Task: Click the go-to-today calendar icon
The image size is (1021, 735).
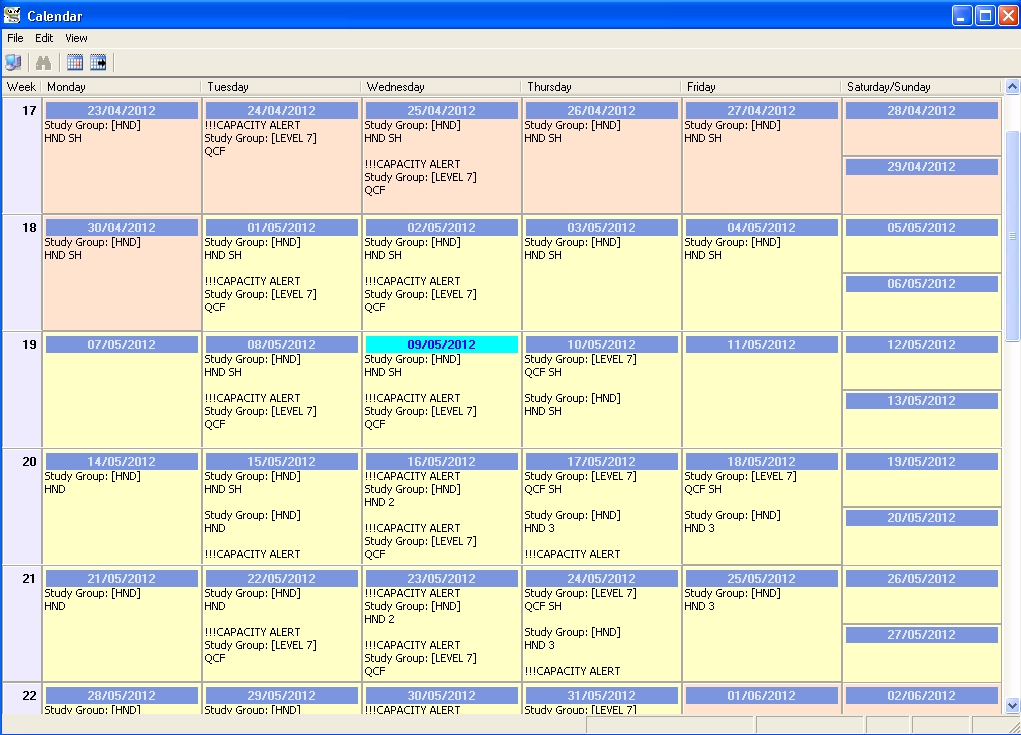Action: point(75,62)
